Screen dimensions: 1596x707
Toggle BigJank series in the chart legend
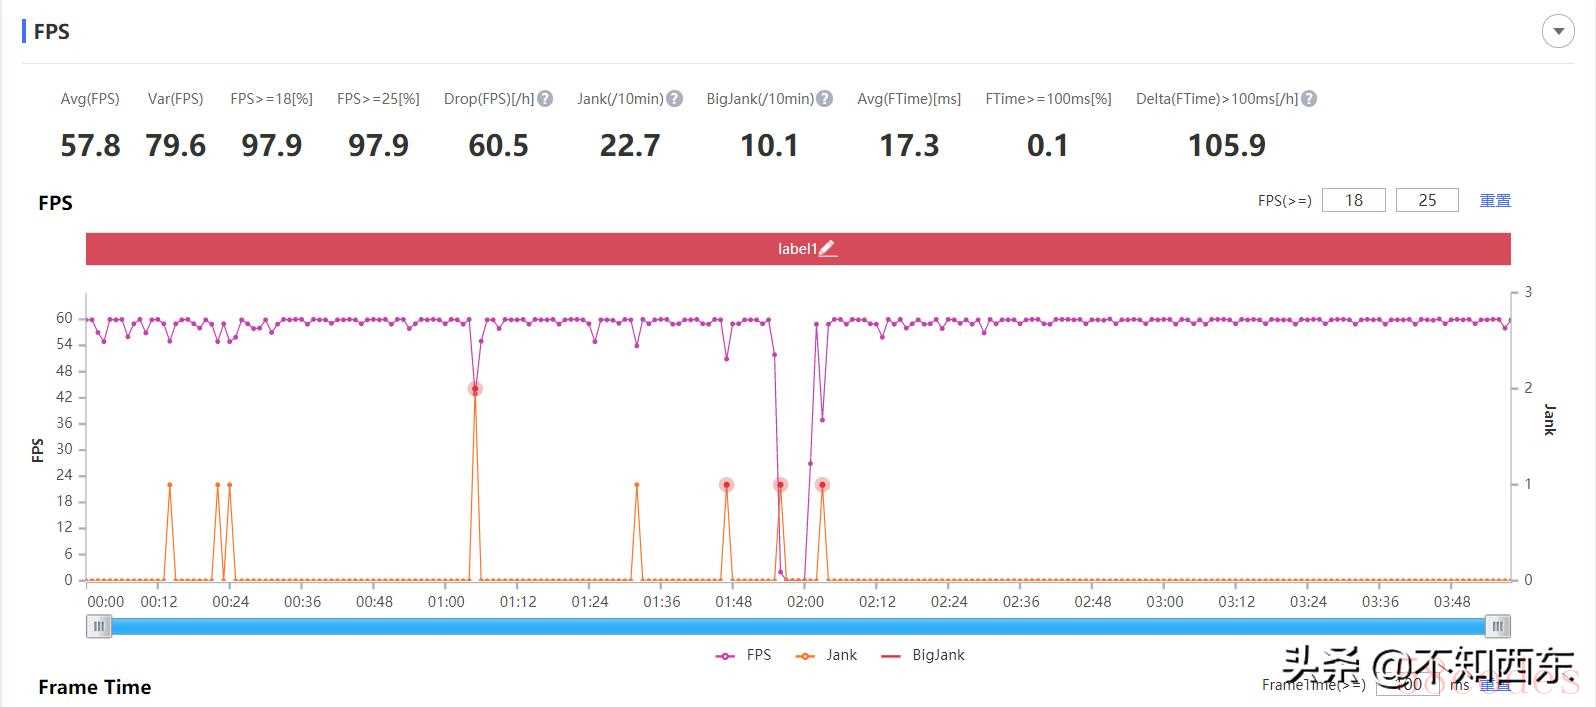[x=923, y=655]
